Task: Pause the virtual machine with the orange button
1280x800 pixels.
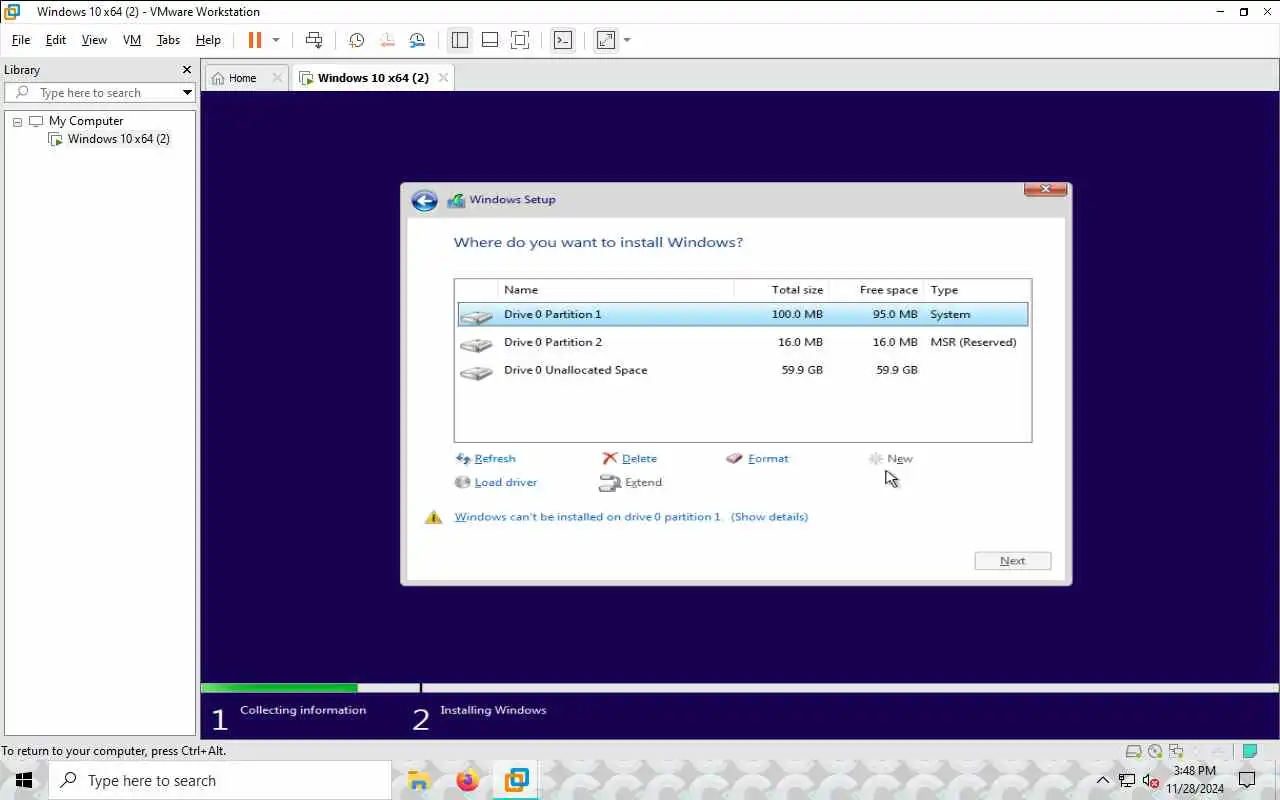Action: coord(254,40)
